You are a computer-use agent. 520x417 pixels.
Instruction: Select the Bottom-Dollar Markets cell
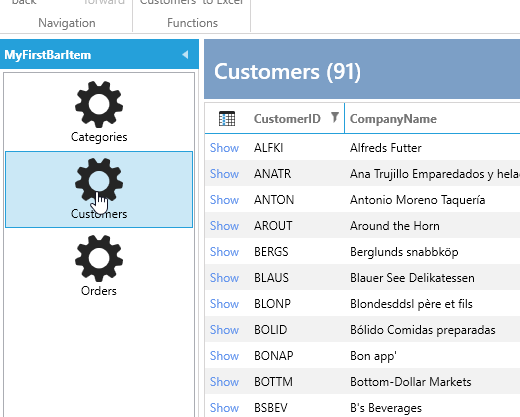coord(411,382)
